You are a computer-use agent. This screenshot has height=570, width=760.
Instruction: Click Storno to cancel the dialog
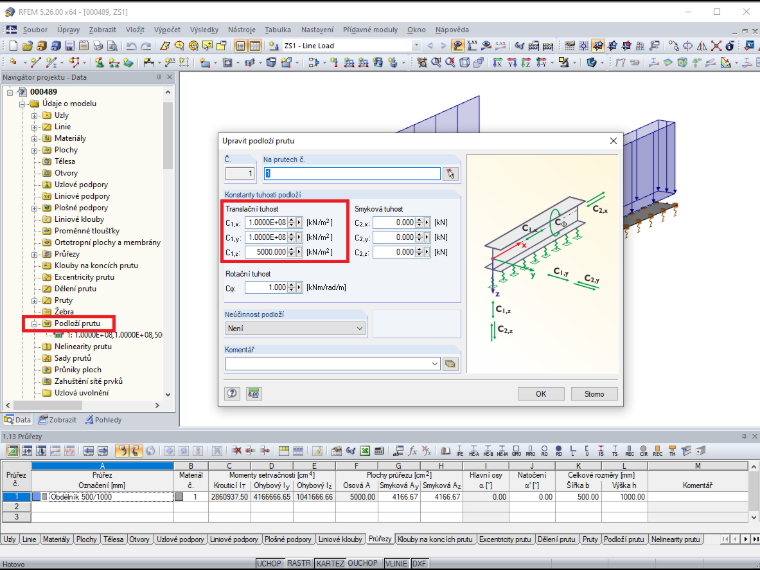coord(594,394)
